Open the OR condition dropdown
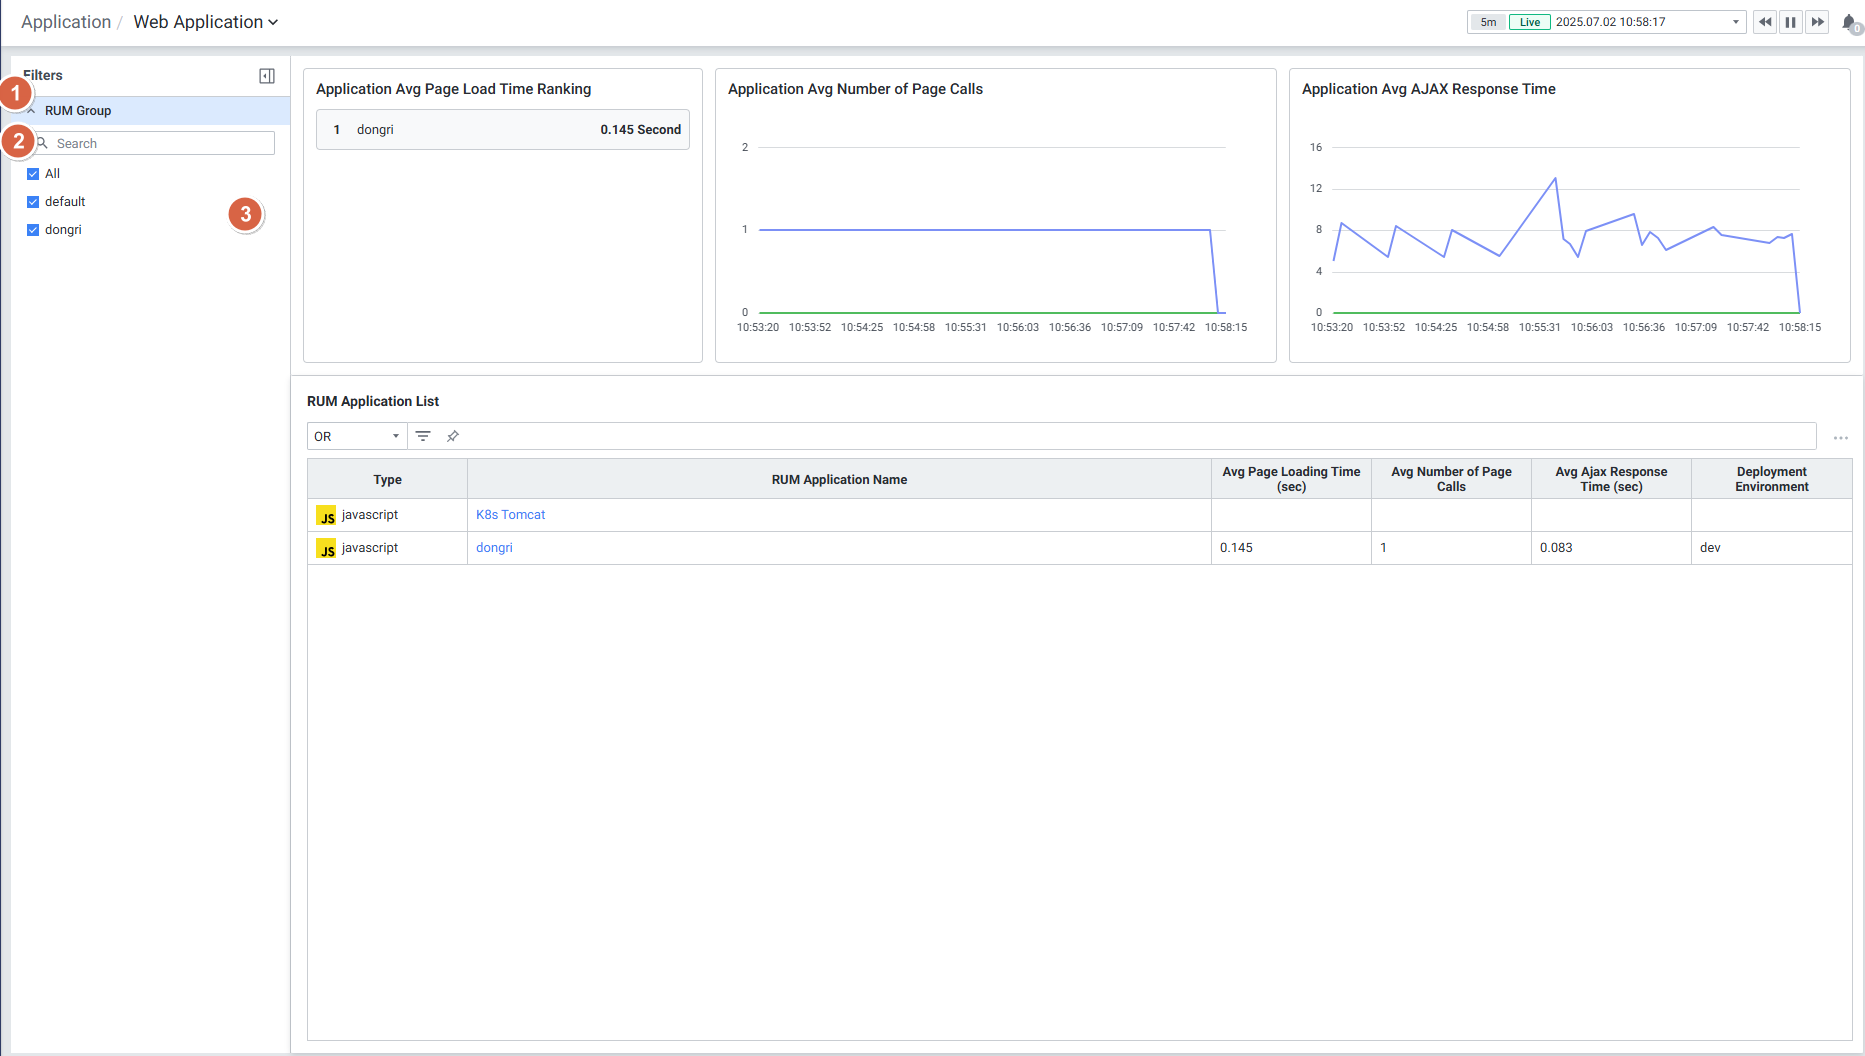The width and height of the screenshot is (1865, 1056). 356,436
